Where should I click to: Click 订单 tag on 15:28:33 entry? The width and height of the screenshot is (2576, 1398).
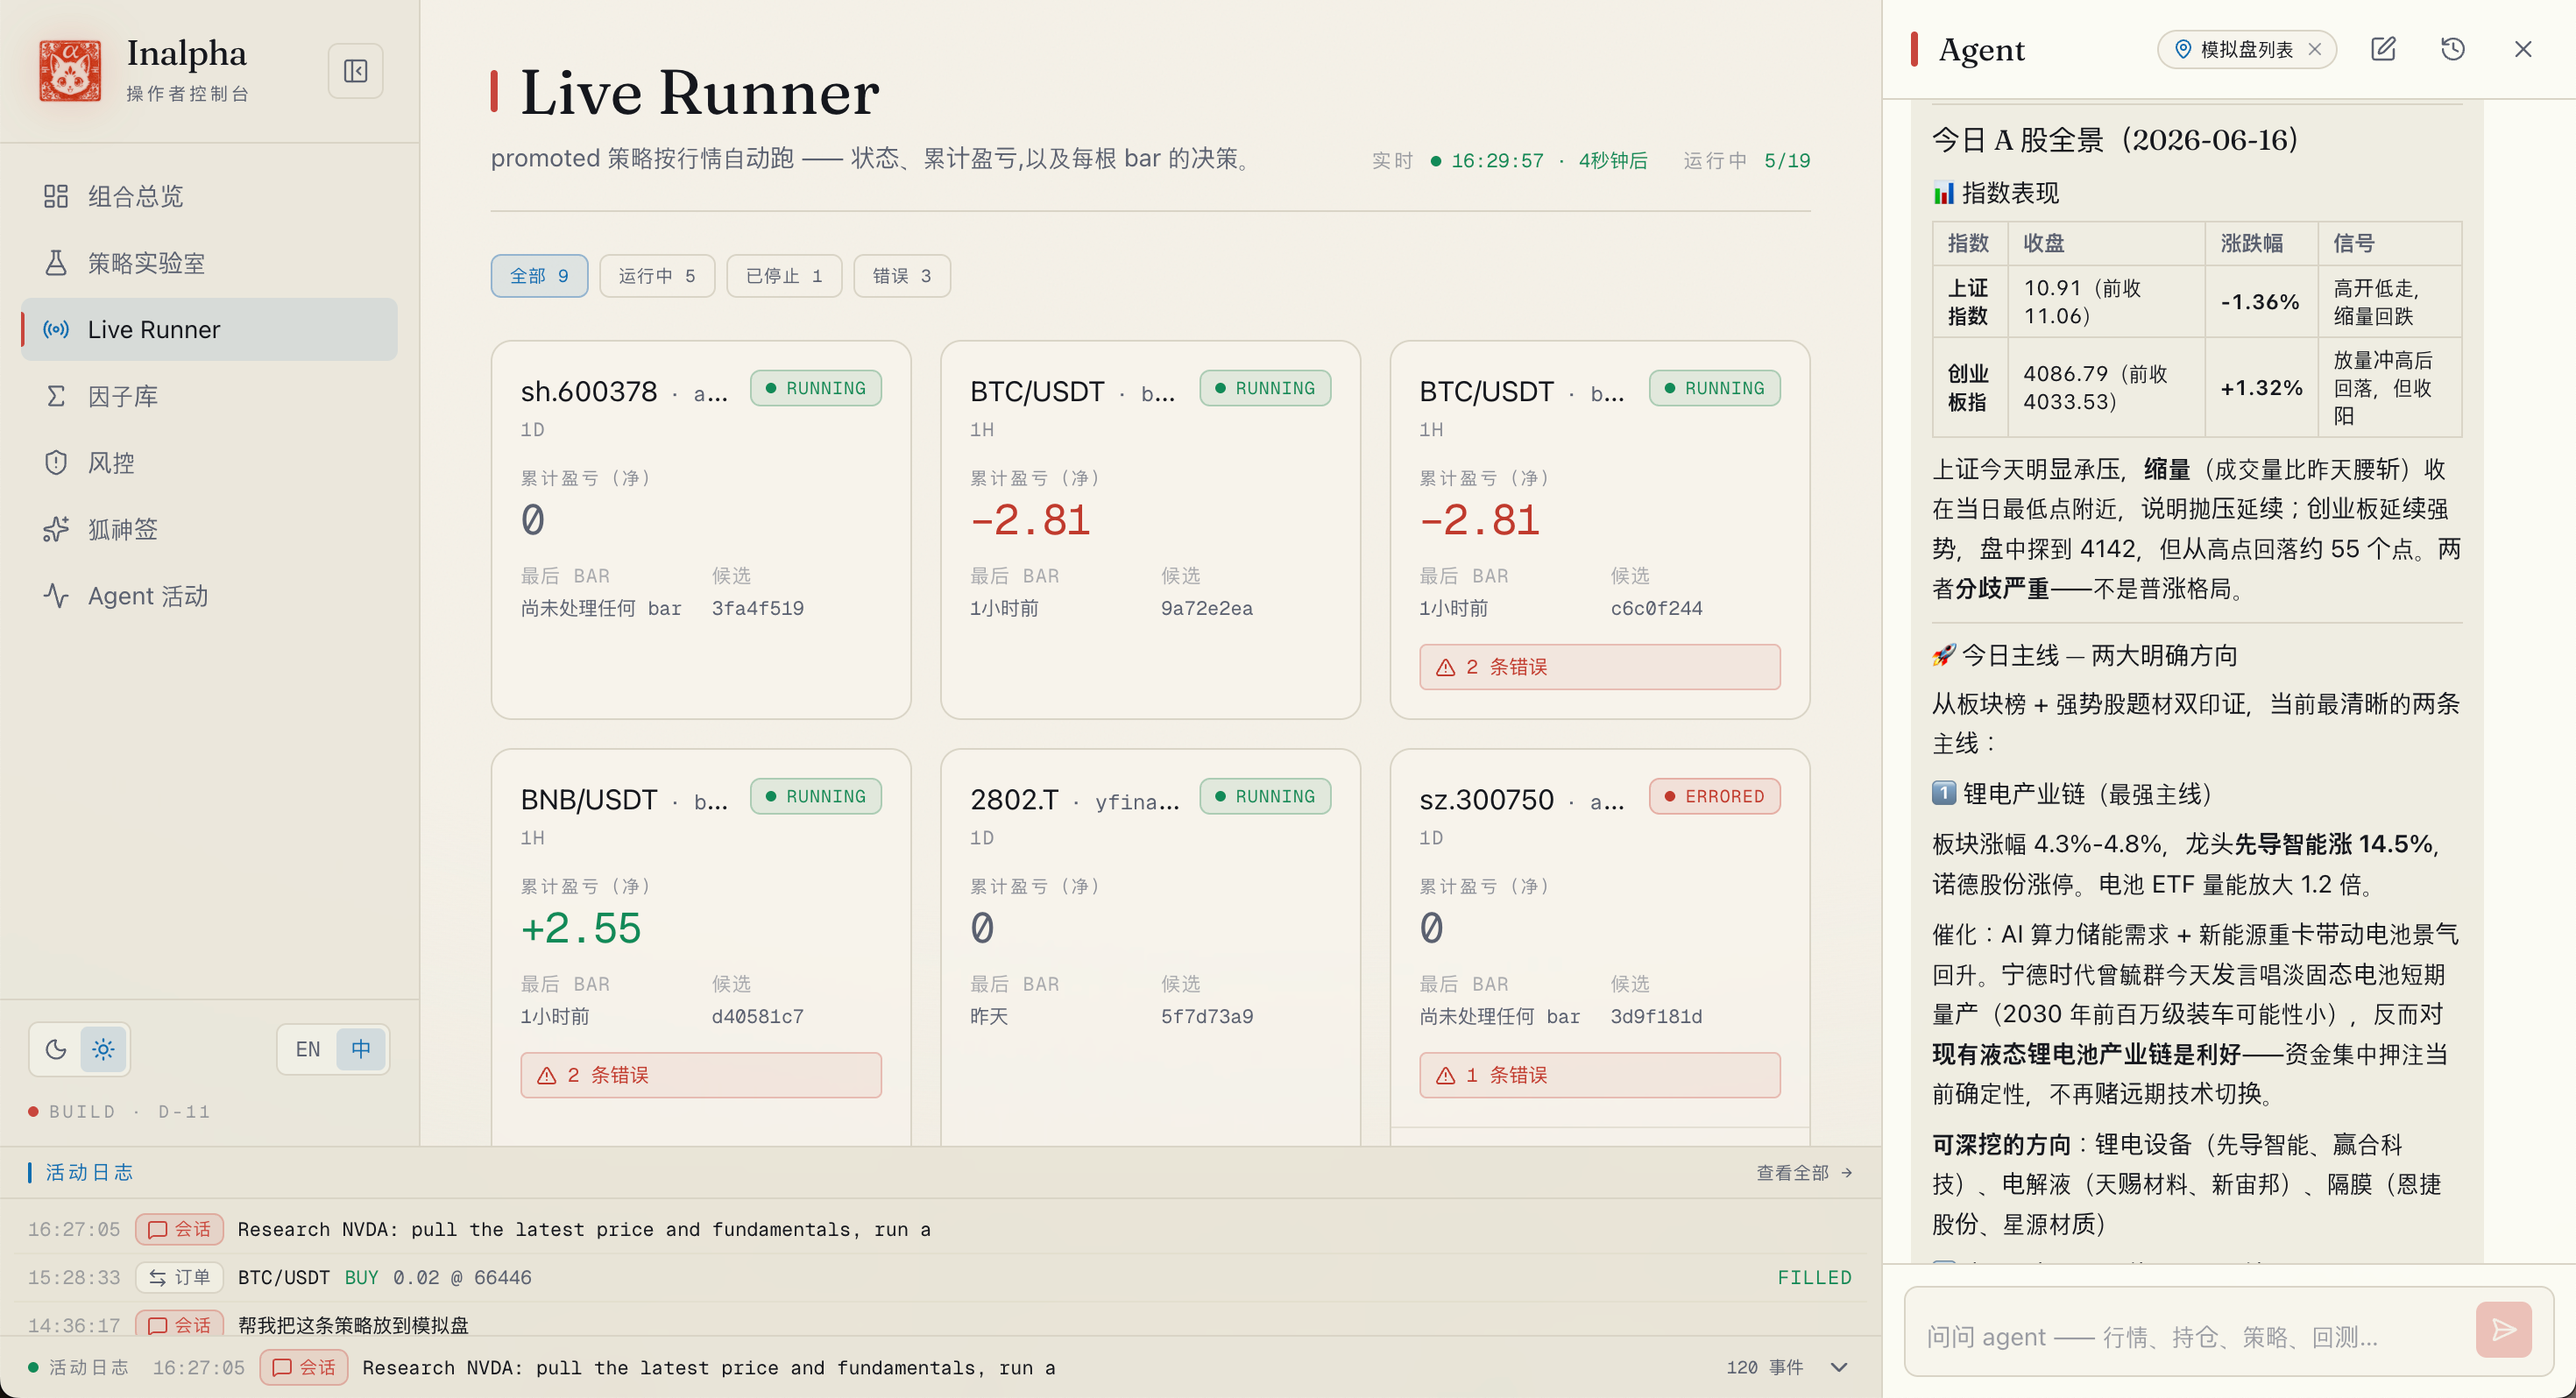pyautogui.click(x=180, y=1277)
